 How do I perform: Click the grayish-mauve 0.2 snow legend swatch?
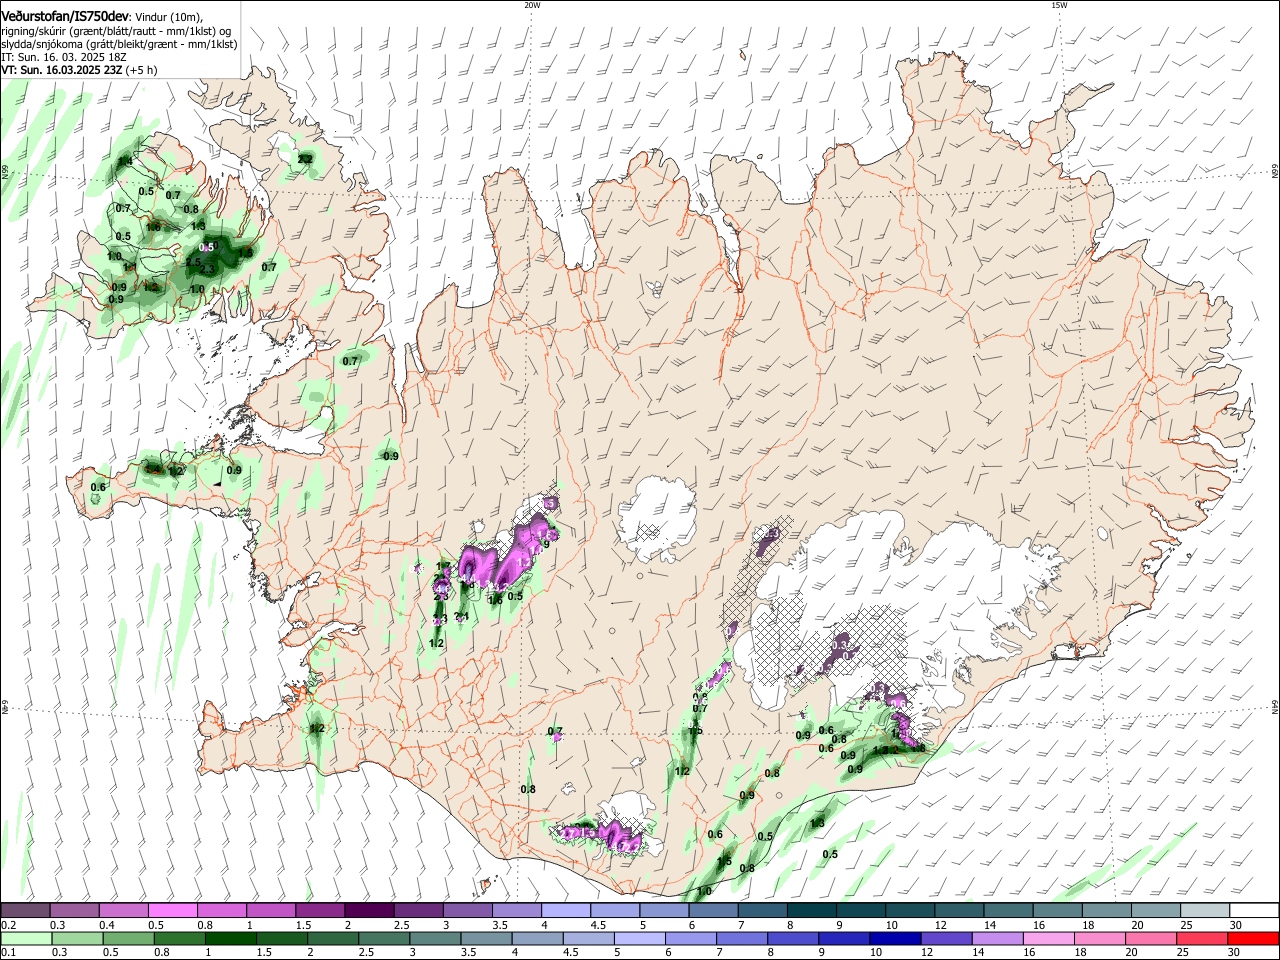tap(25, 910)
